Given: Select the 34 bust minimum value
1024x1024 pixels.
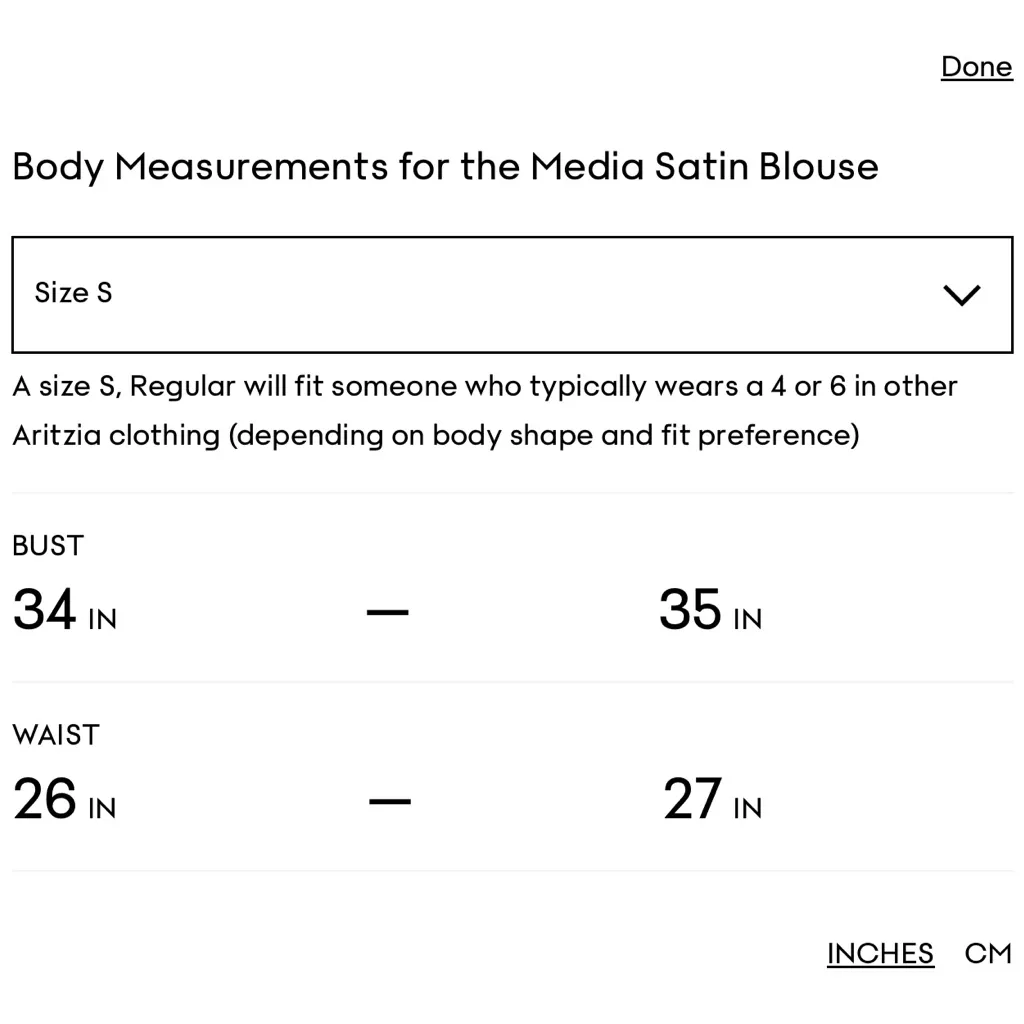Looking at the screenshot, I should [x=45, y=610].
